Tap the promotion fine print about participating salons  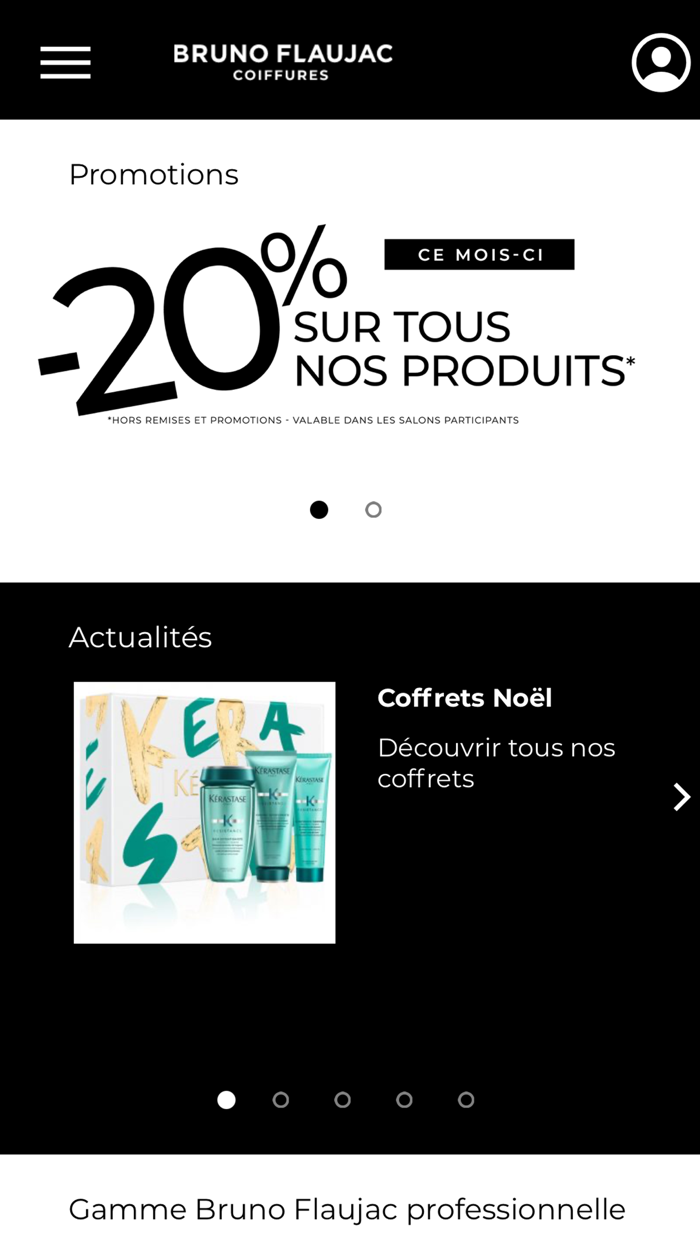[313, 421]
